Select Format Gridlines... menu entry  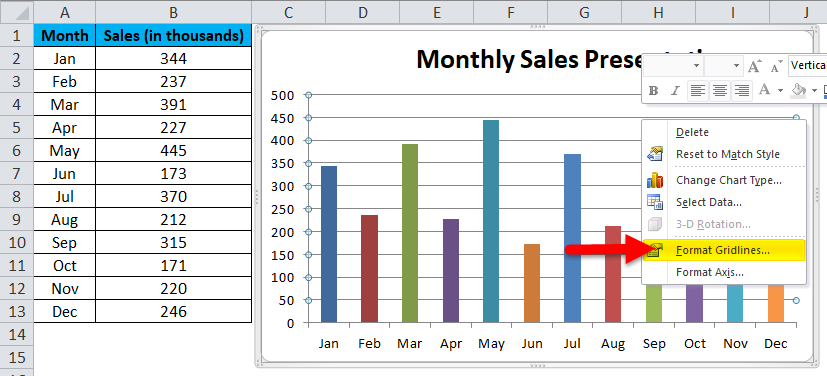pyautogui.click(x=725, y=250)
